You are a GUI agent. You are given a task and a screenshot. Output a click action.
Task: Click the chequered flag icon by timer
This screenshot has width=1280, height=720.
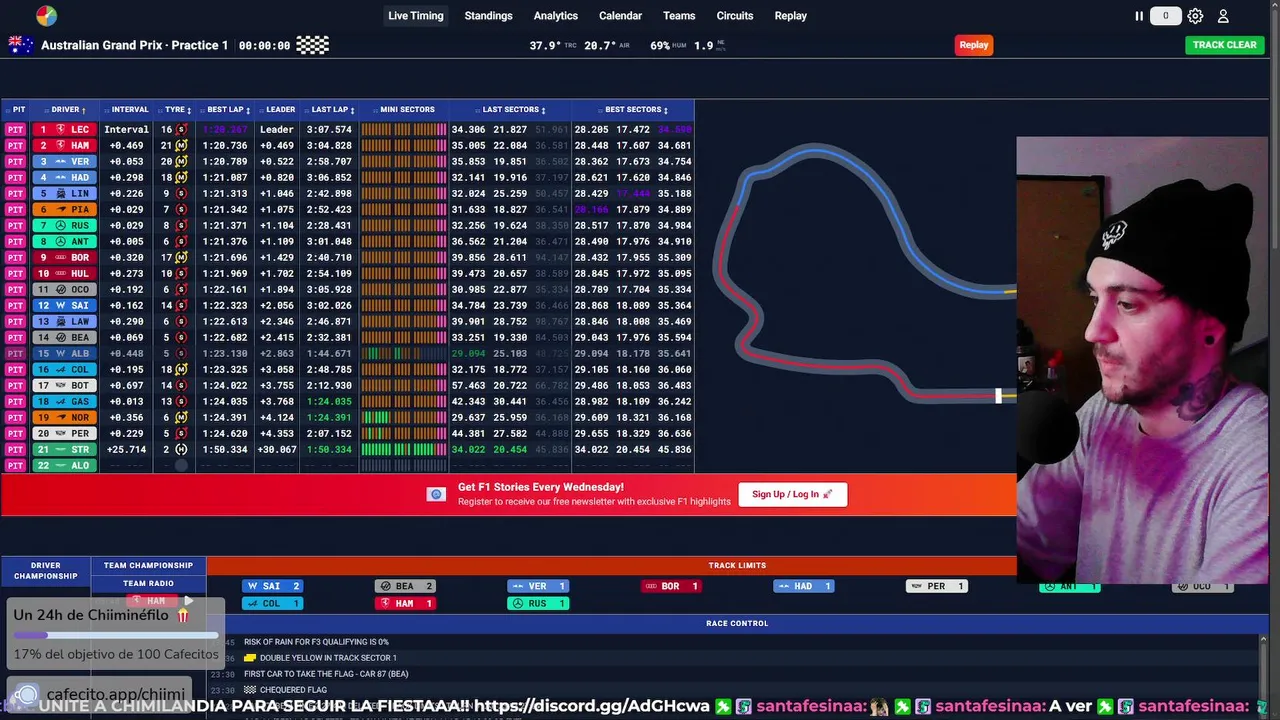313,45
